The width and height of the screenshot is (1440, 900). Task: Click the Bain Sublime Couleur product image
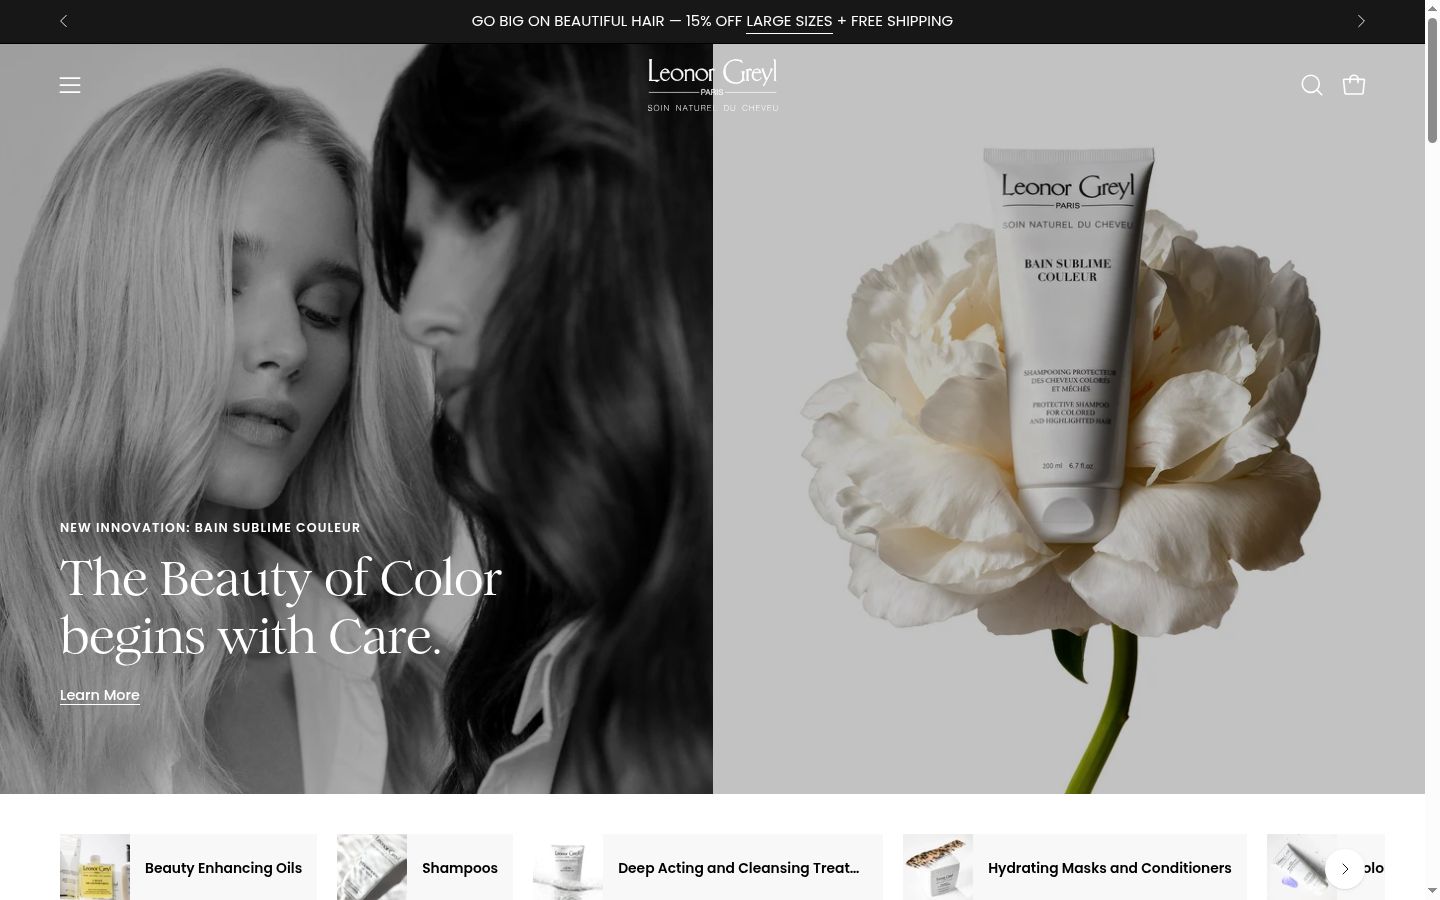[x=1069, y=419]
